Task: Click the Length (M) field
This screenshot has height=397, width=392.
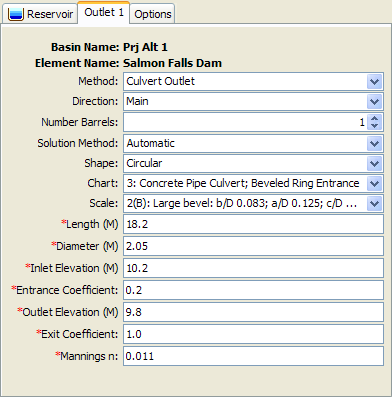Action: [x=253, y=224]
